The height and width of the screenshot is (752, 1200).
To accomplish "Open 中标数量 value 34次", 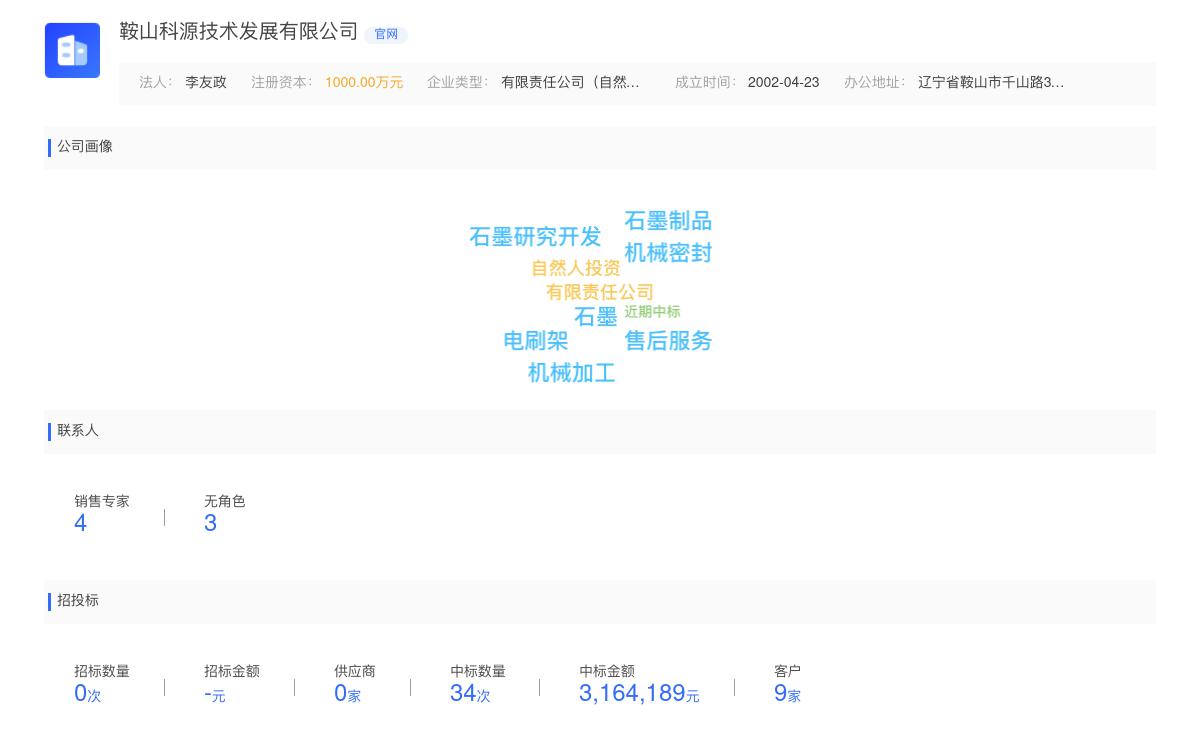I will pyautogui.click(x=470, y=693).
